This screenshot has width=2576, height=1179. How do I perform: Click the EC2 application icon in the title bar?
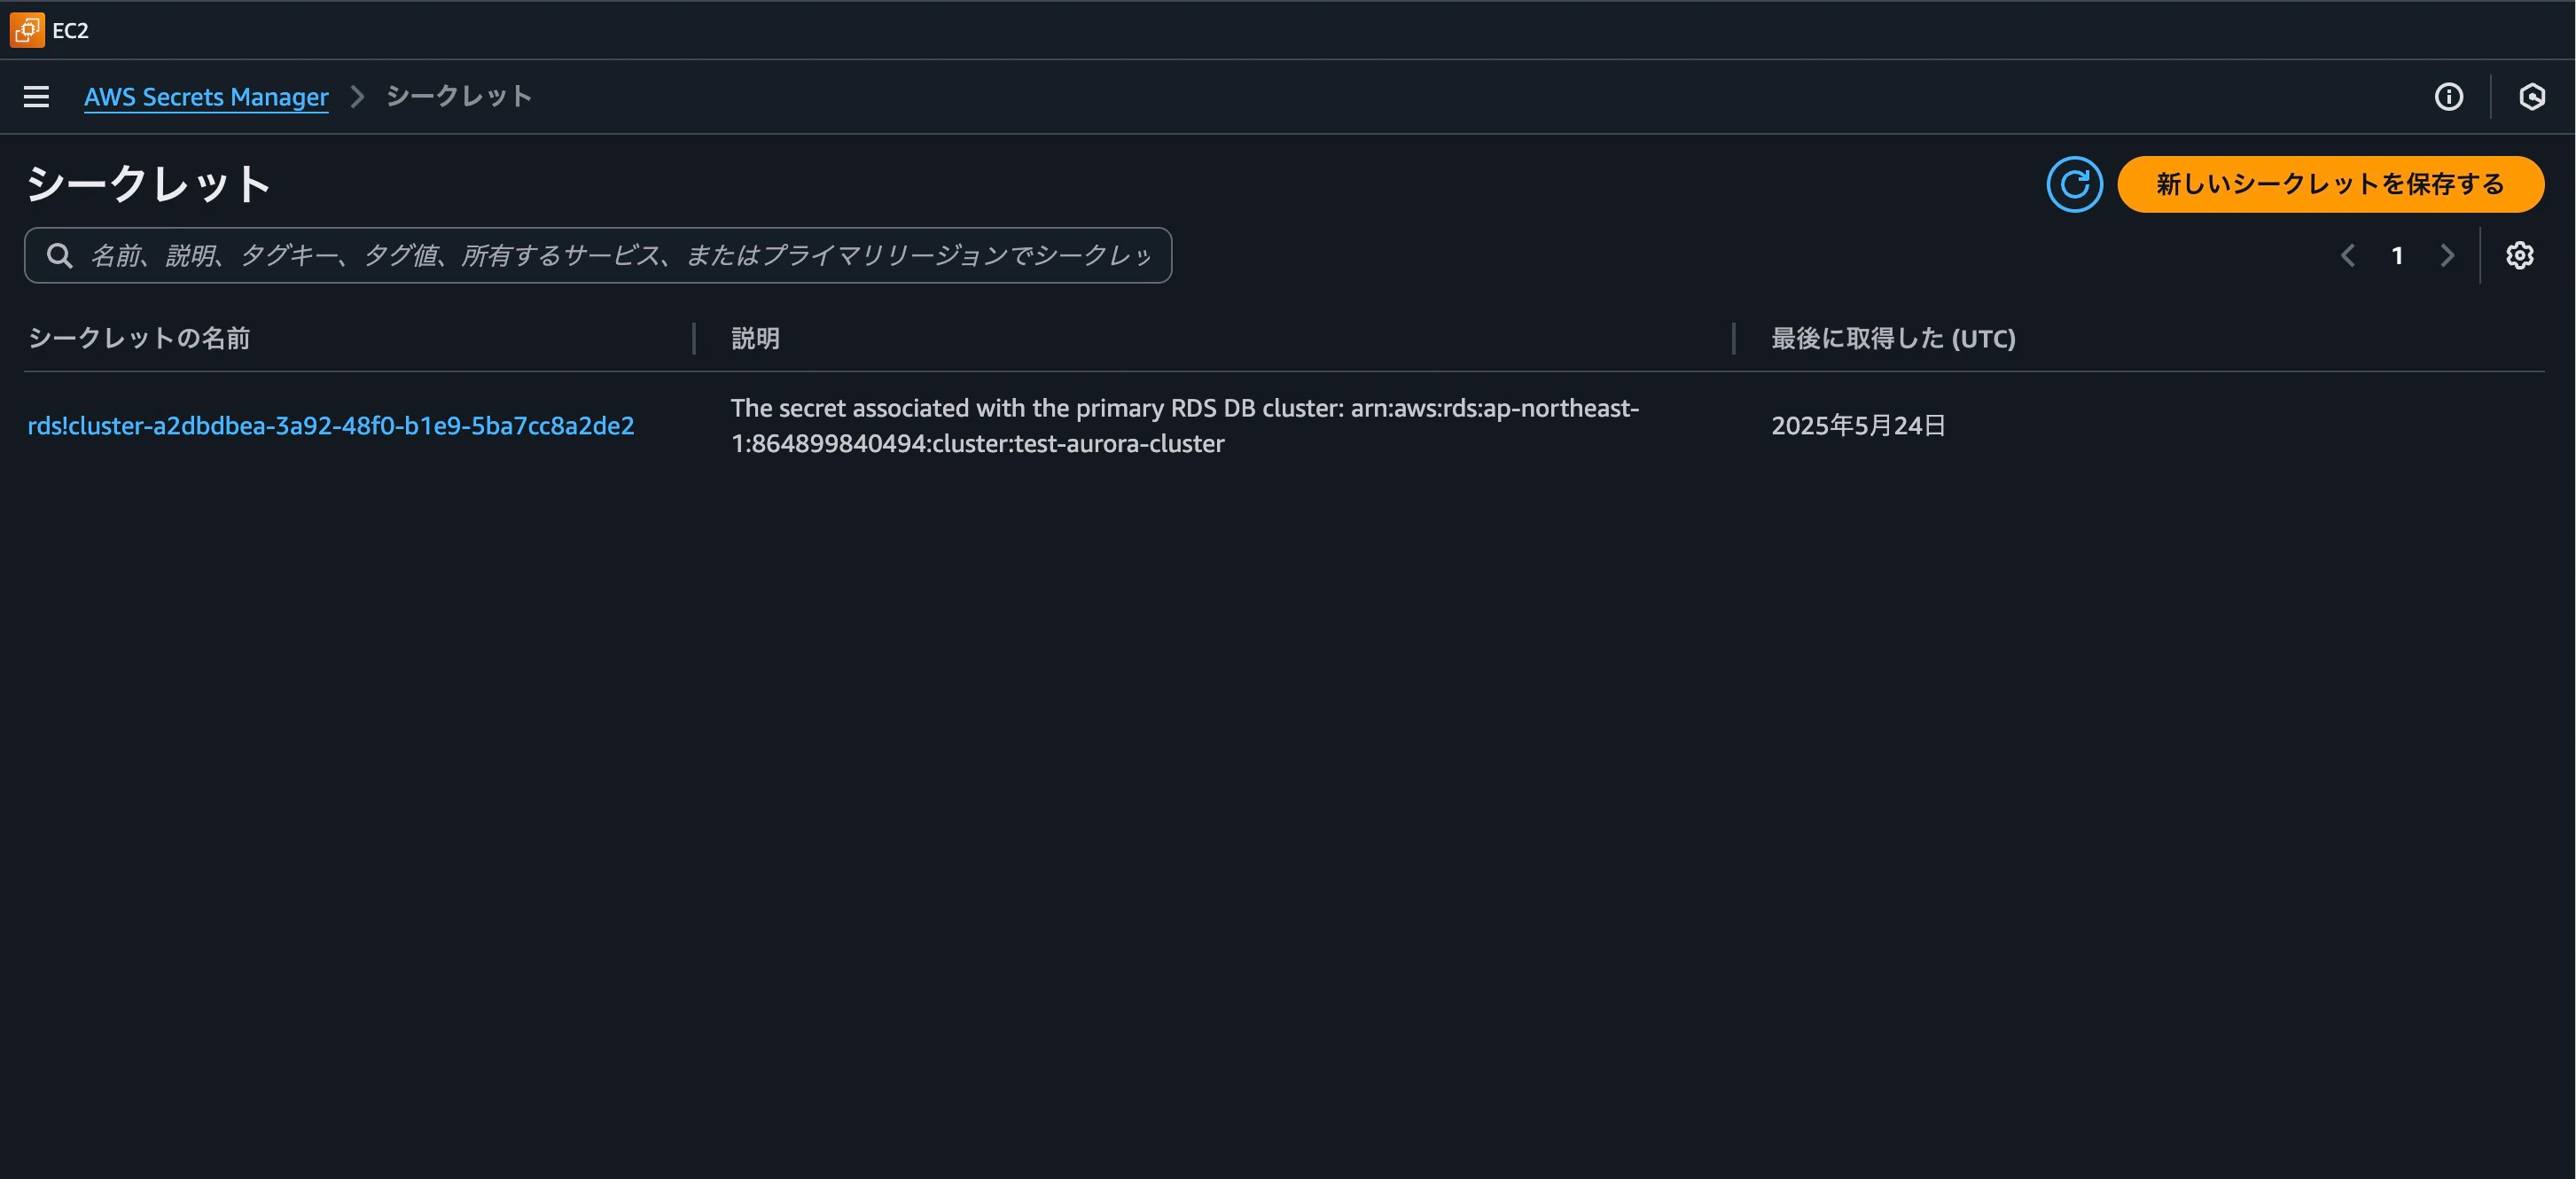(x=25, y=30)
